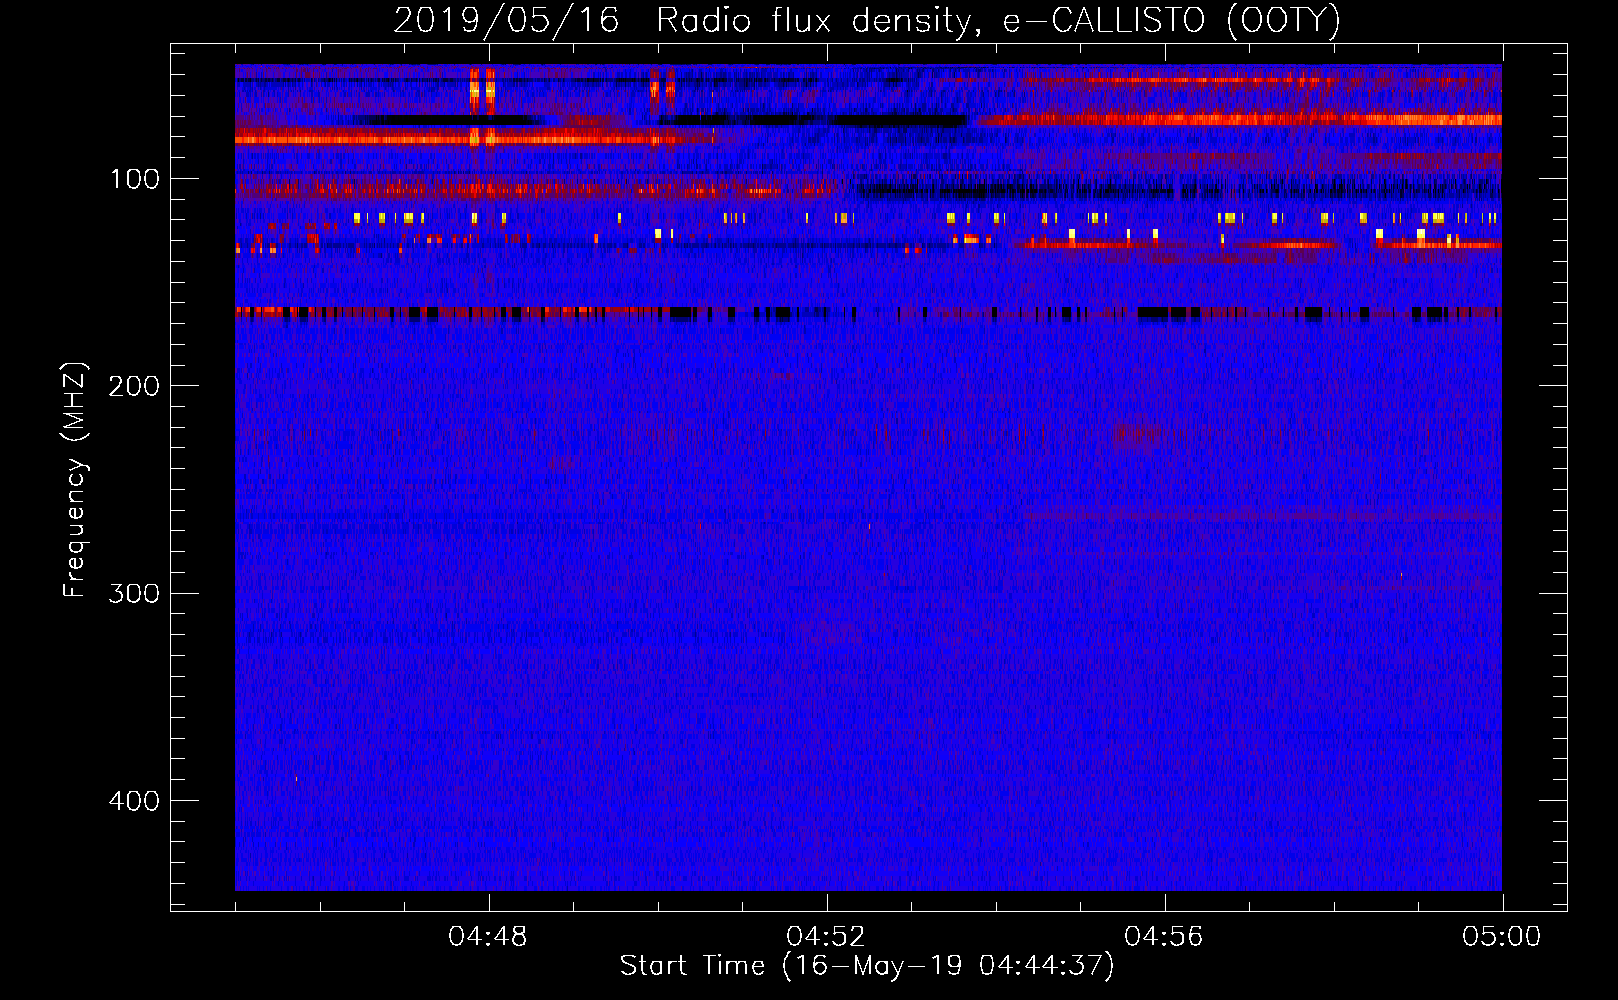Screen dimensions: 1618x1000
Task: Click the 300 MHz frequency tick label
Action: 134,593
